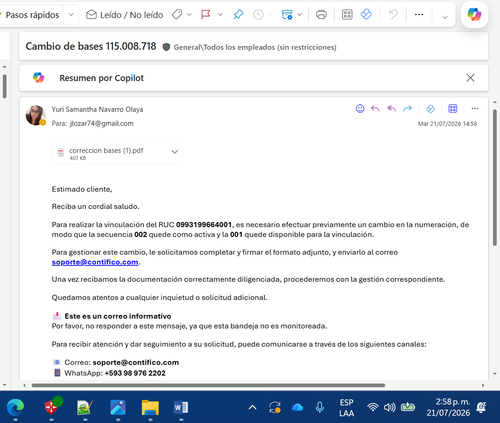Viewport: 500px width, 423px height.
Task: Expand the move-to dropdown arrow
Action: pos(299,15)
